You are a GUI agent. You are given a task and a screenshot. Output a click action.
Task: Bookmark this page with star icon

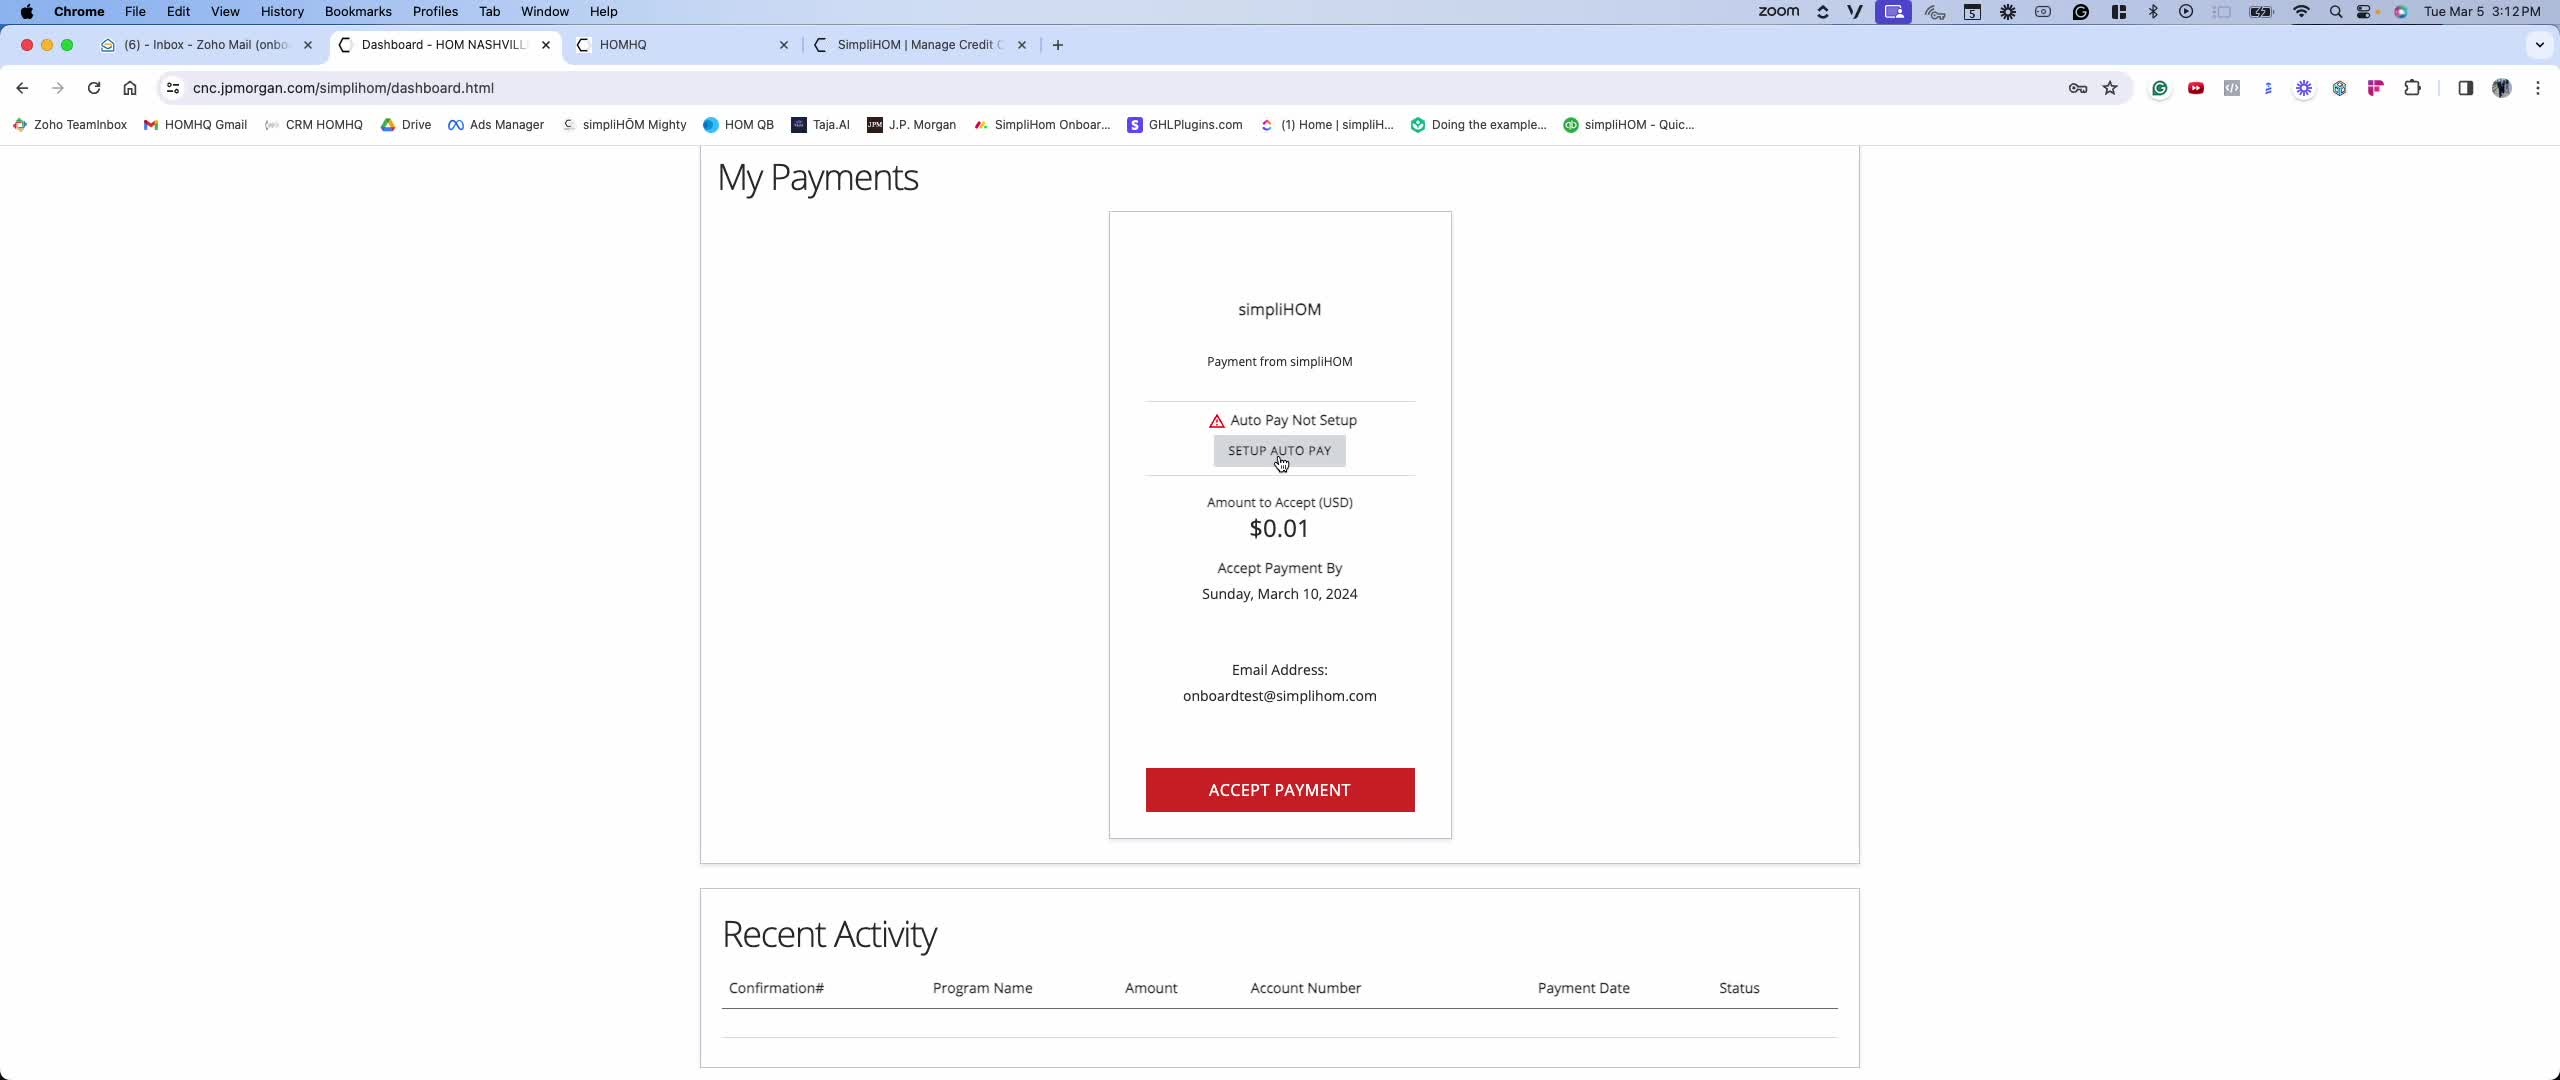point(2110,88)
